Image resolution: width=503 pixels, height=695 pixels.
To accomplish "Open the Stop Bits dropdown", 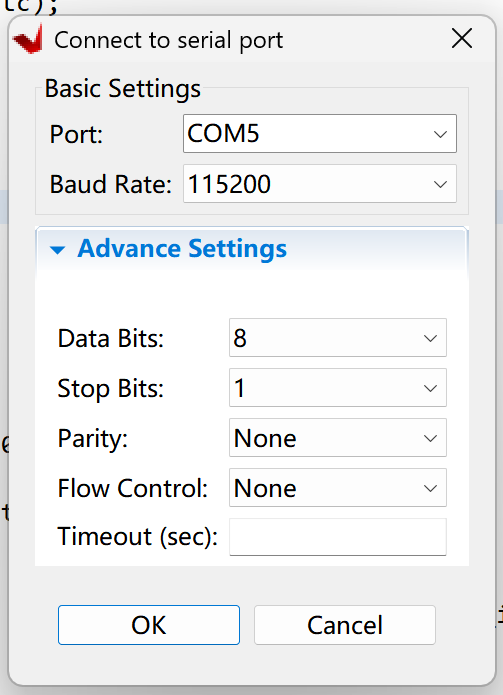I will tap(338, 387).
